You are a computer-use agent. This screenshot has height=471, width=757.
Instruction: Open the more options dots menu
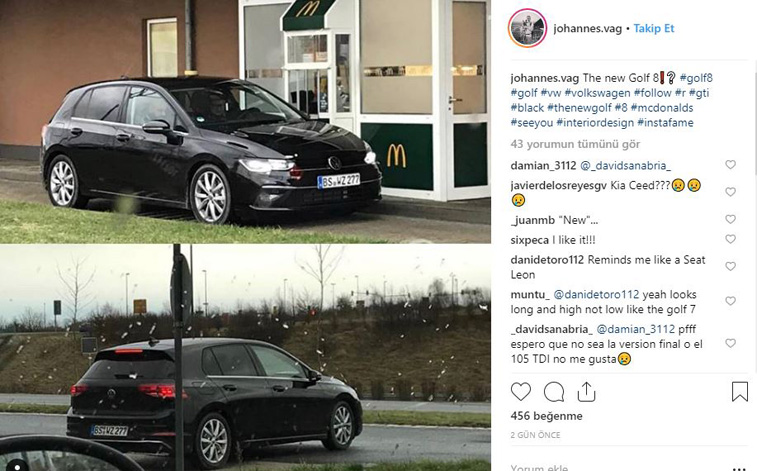pyautogui.click(x=739, y=468)
